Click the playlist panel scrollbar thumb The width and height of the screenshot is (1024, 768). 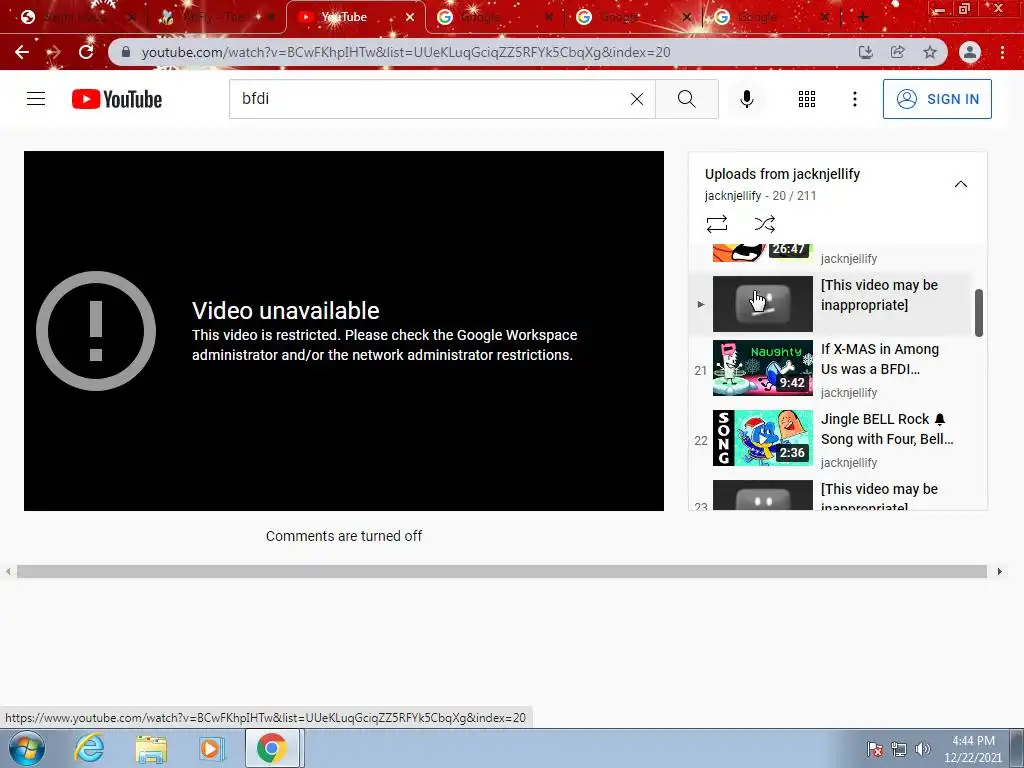click(978, 313)
